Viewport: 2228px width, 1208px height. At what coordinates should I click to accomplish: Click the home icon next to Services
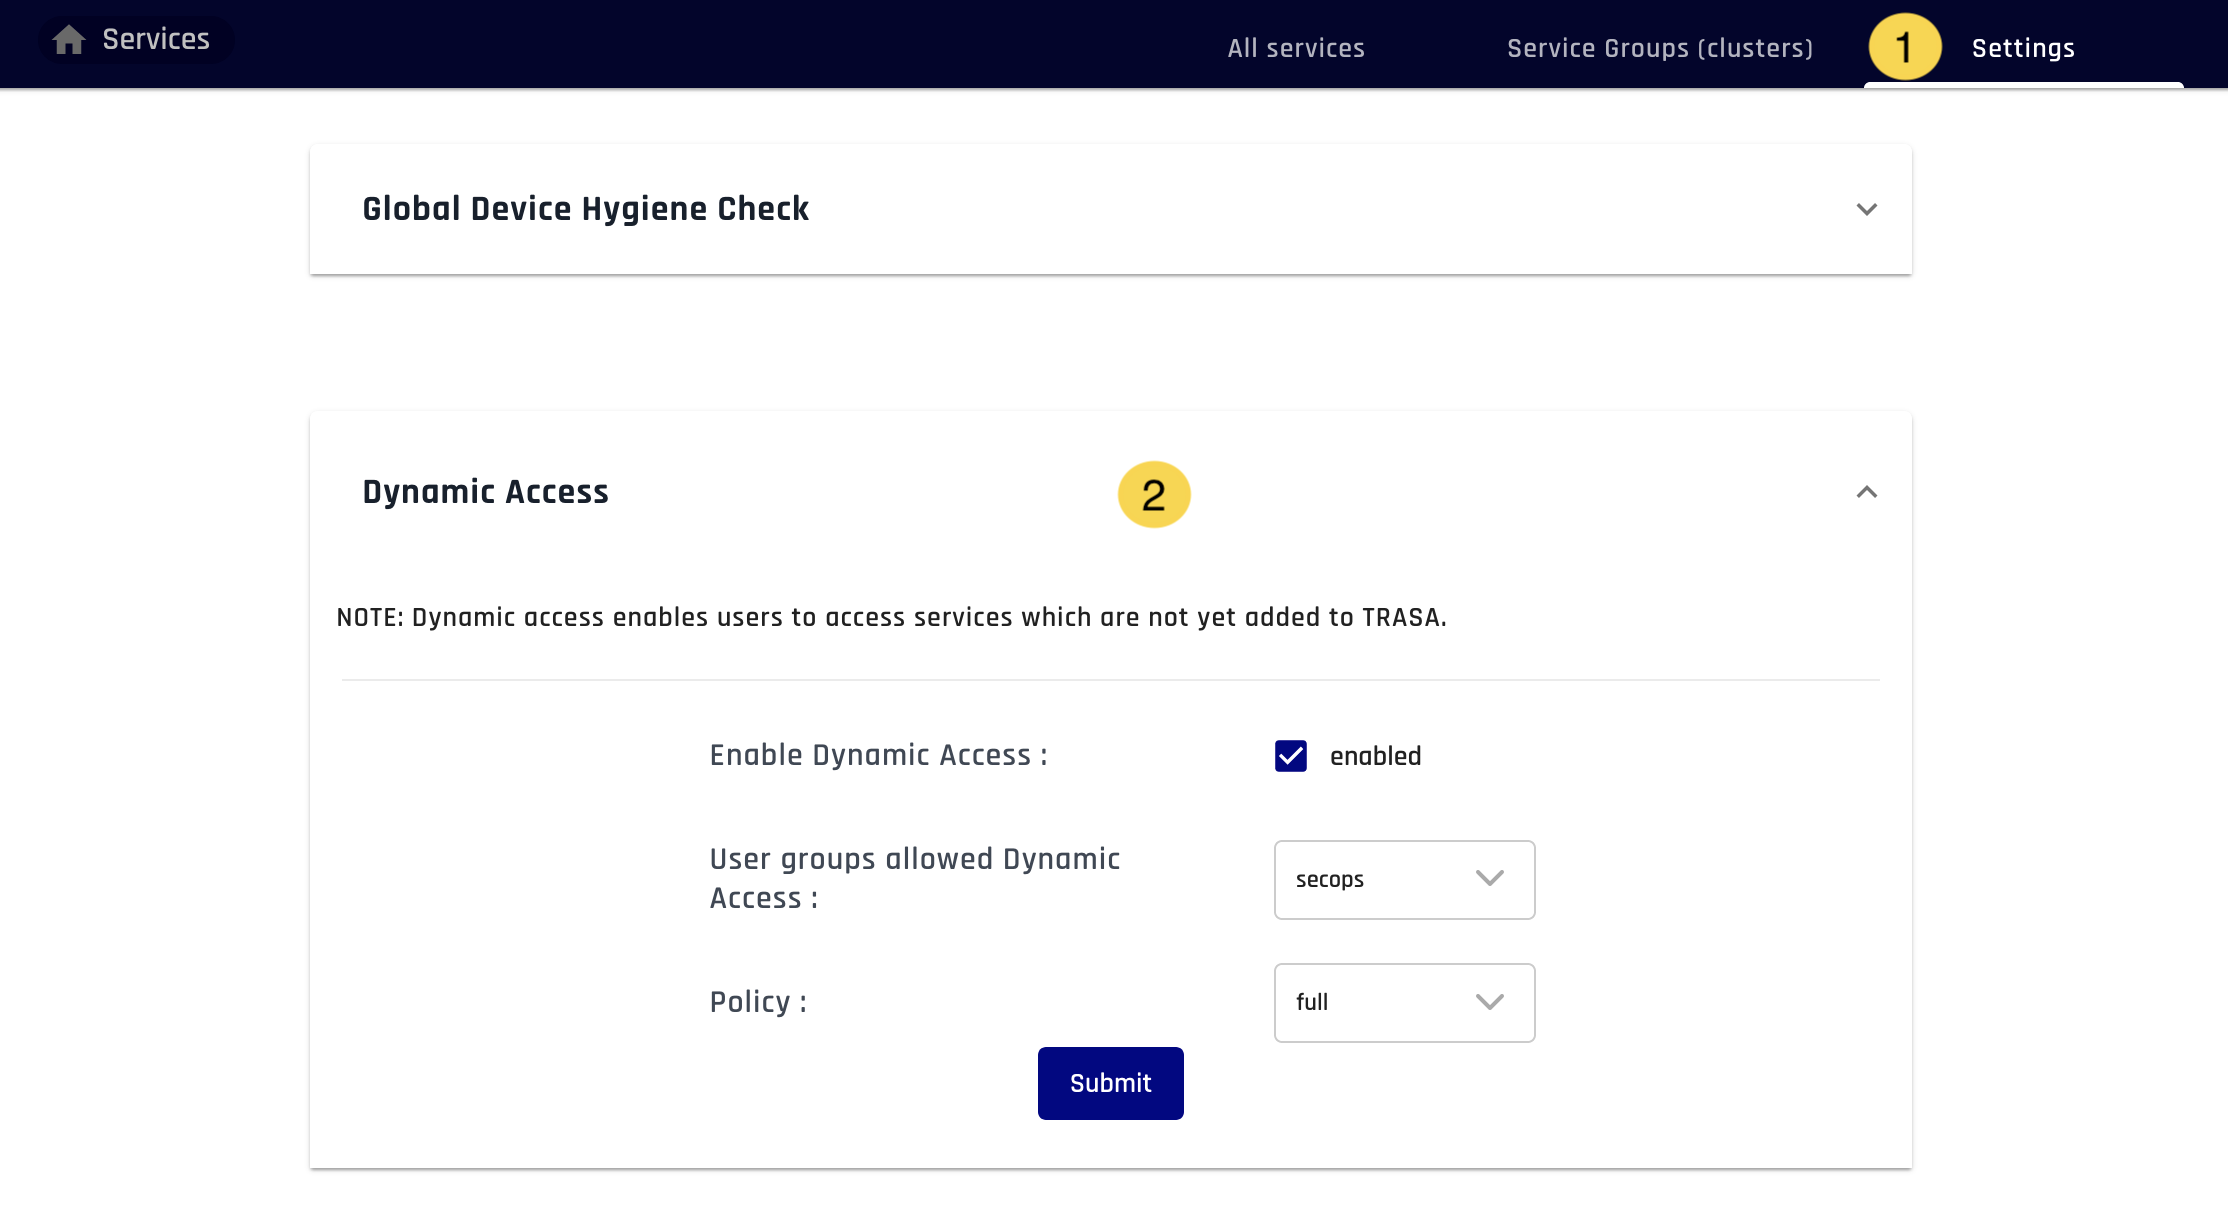[68, 39]
